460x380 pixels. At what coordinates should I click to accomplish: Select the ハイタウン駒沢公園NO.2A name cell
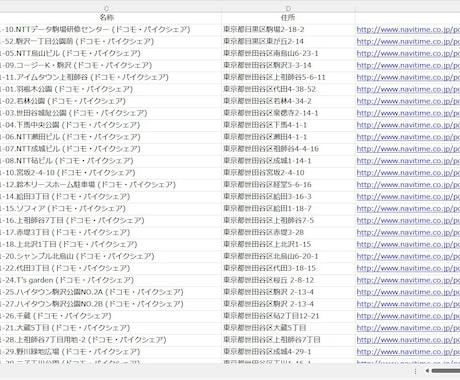(x=111, y=292)
